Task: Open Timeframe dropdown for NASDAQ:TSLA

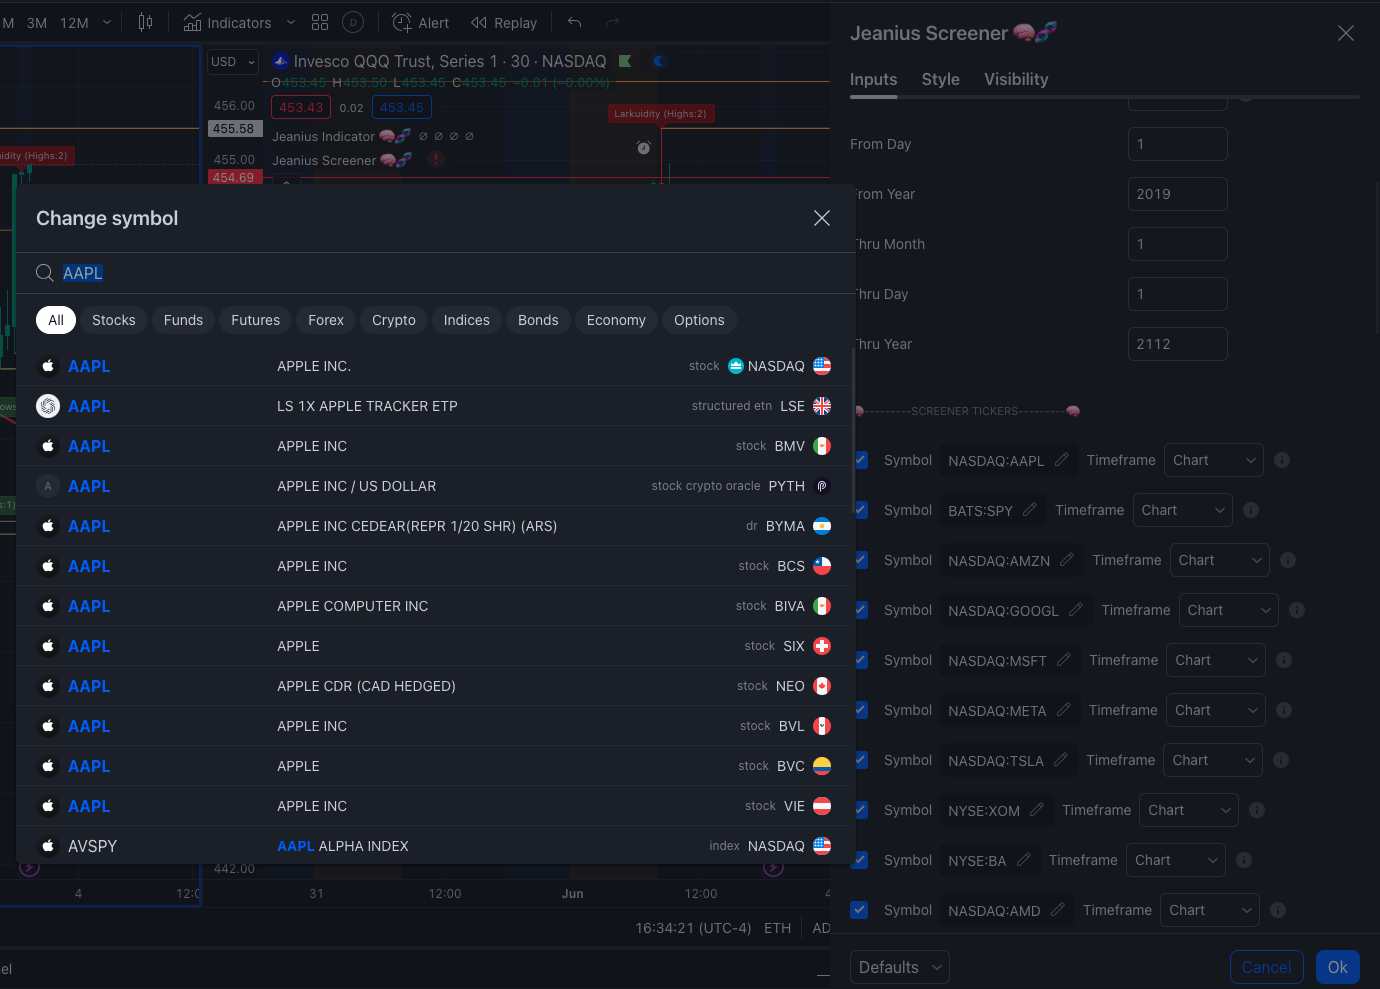Action: coord(1213,760)
